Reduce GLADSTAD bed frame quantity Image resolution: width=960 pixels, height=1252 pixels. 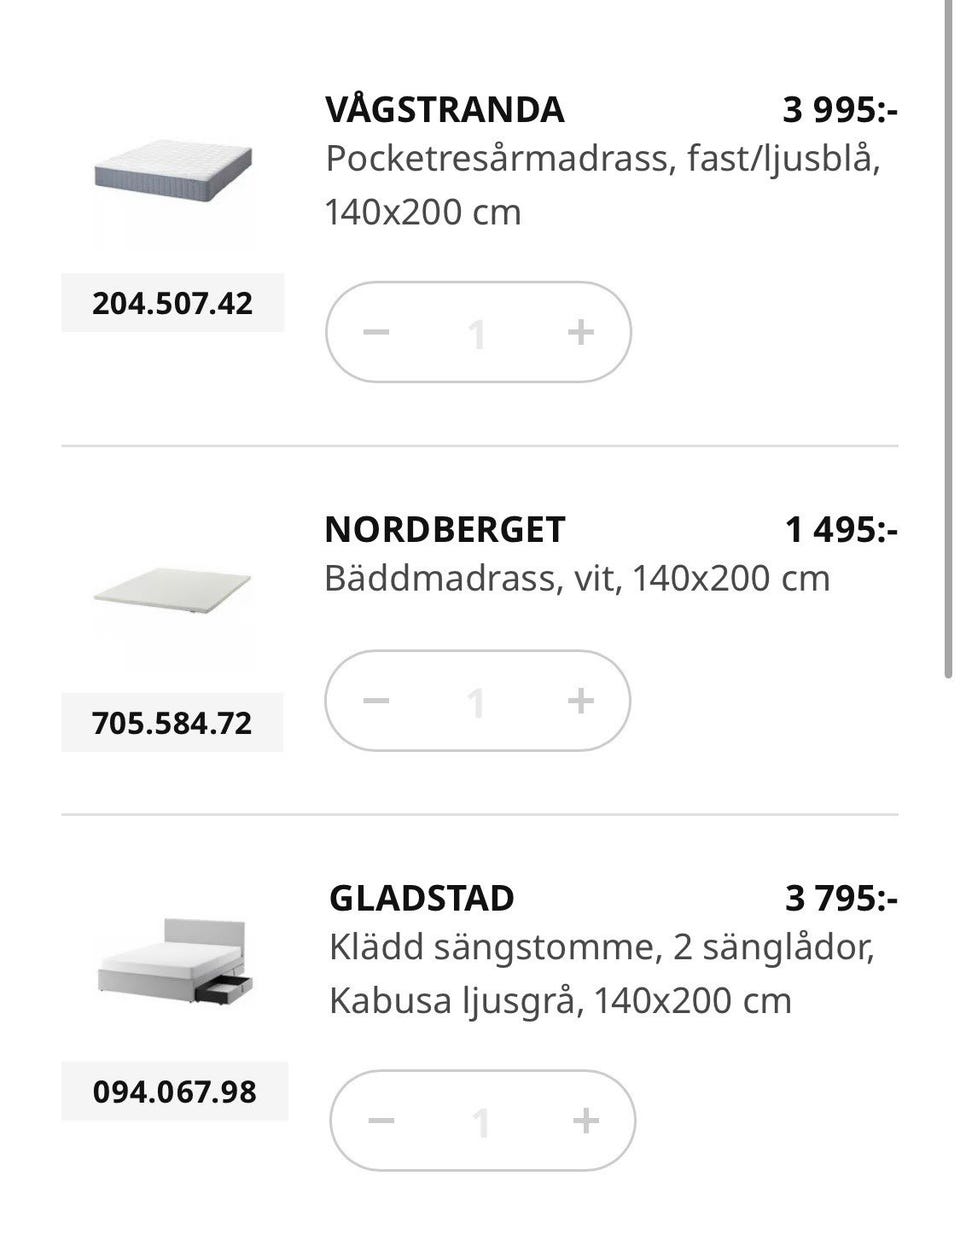[381, 1120]
